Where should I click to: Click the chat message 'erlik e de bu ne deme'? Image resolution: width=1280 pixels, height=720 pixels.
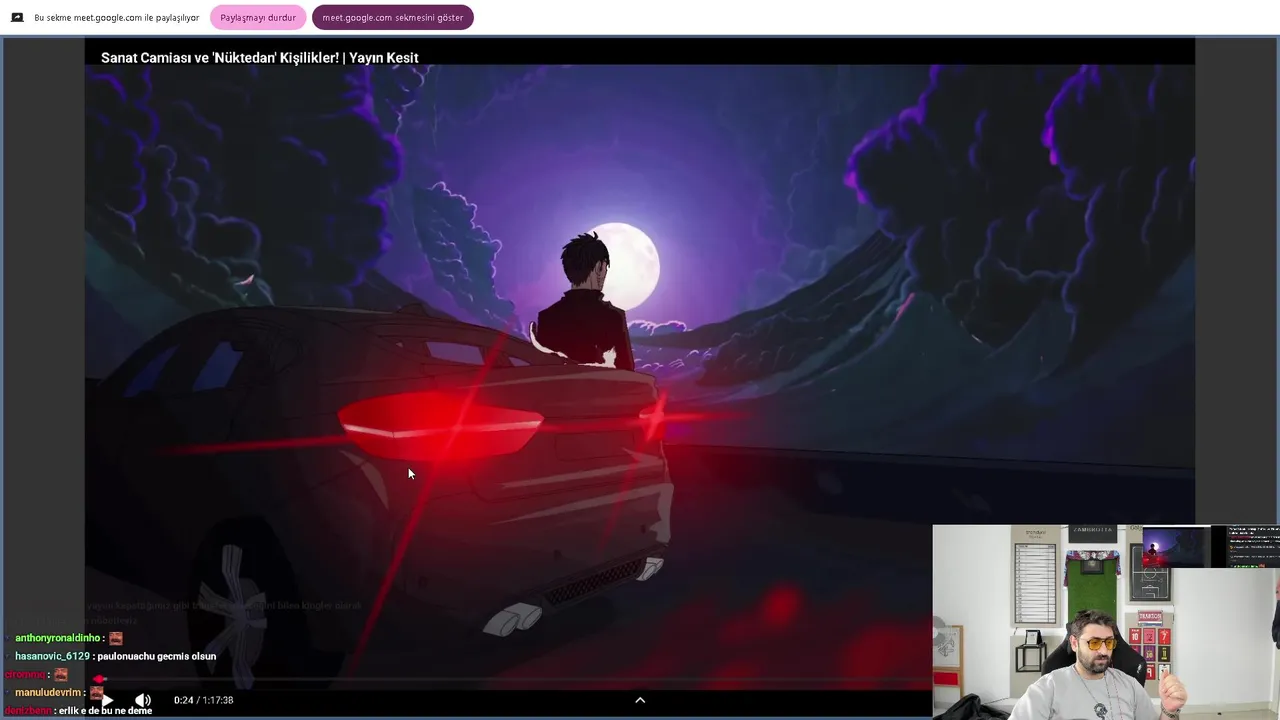click(x=106, y=710)
